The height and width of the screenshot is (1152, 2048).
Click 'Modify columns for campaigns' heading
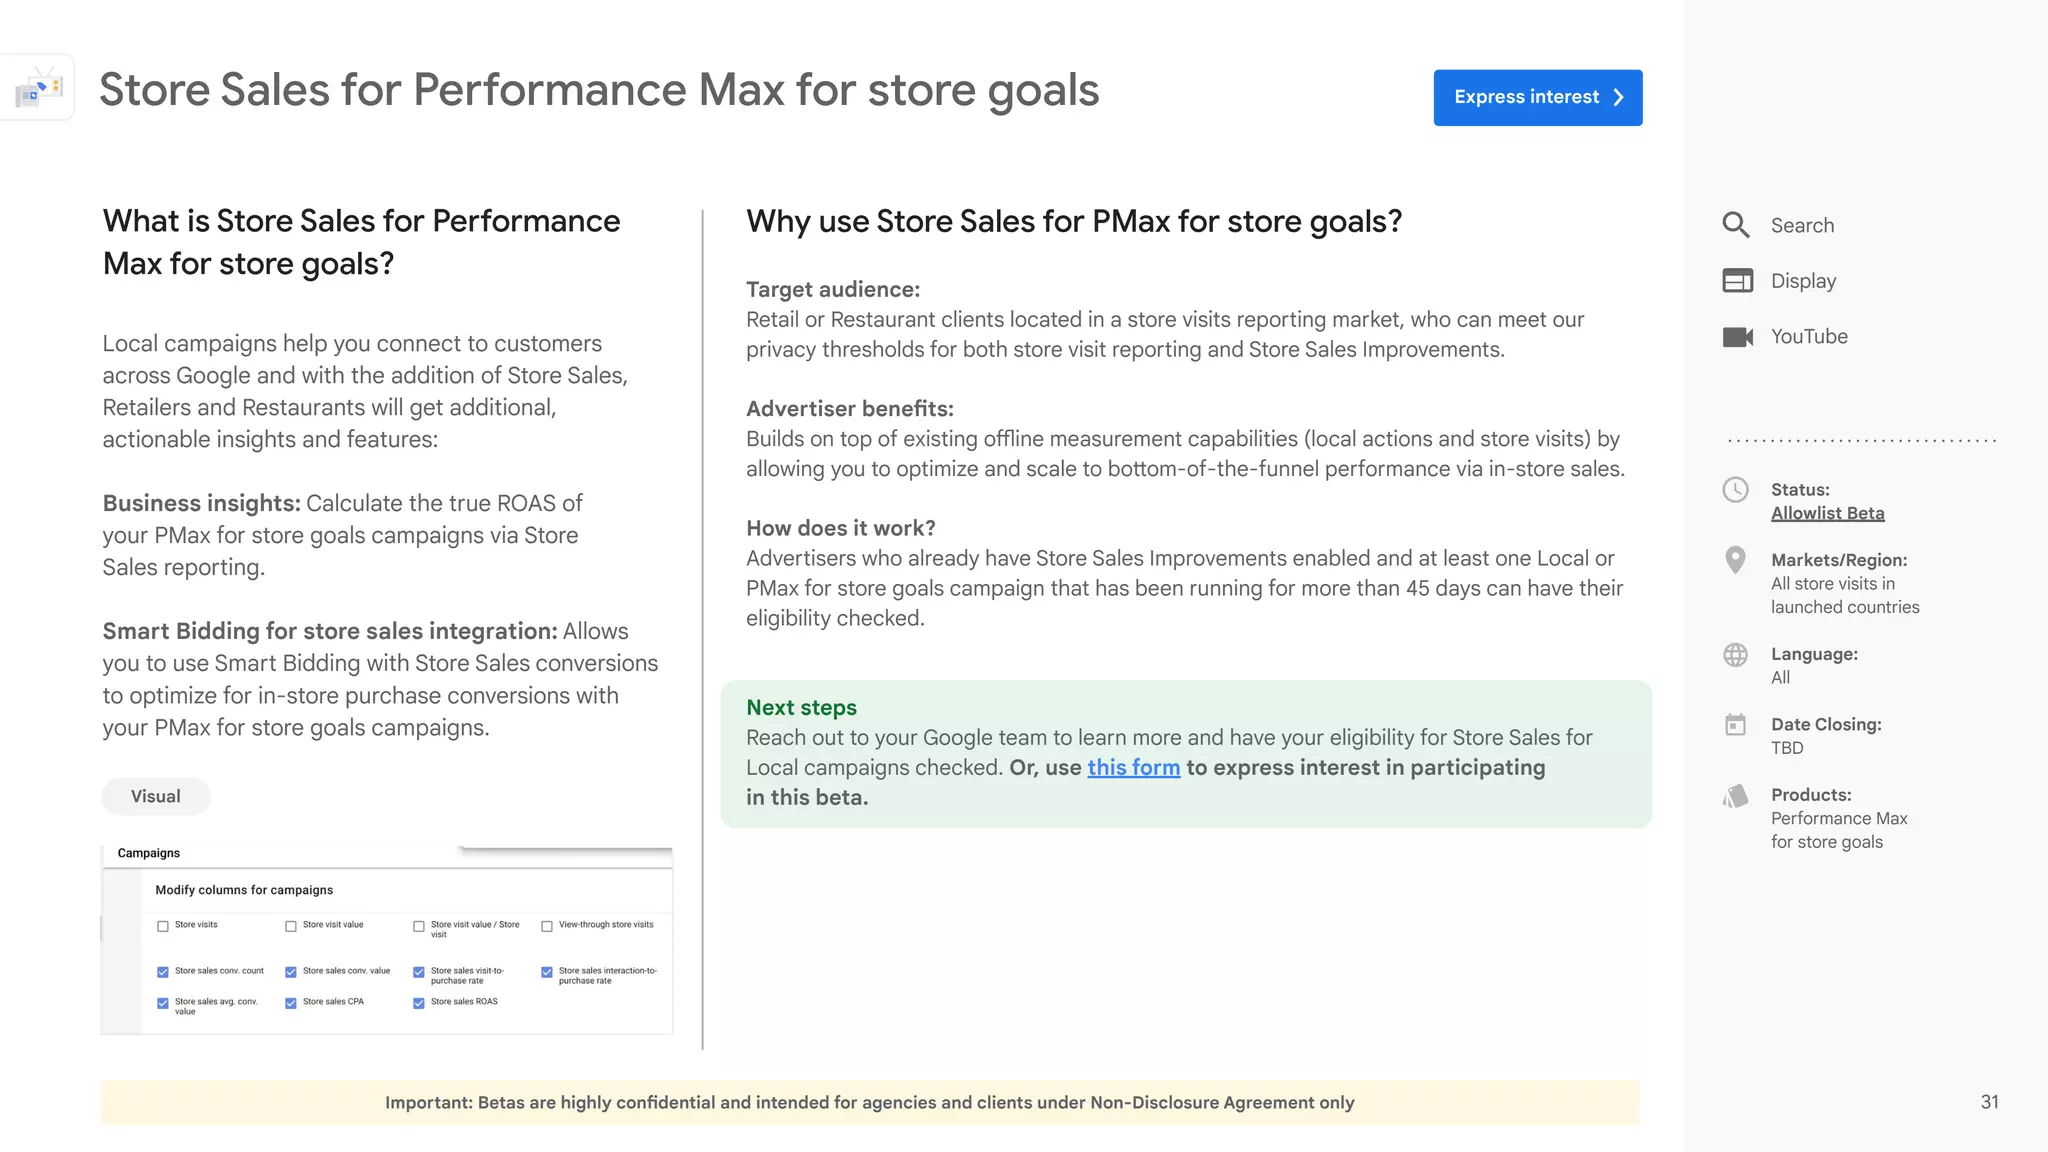click(x=244, y=890)
